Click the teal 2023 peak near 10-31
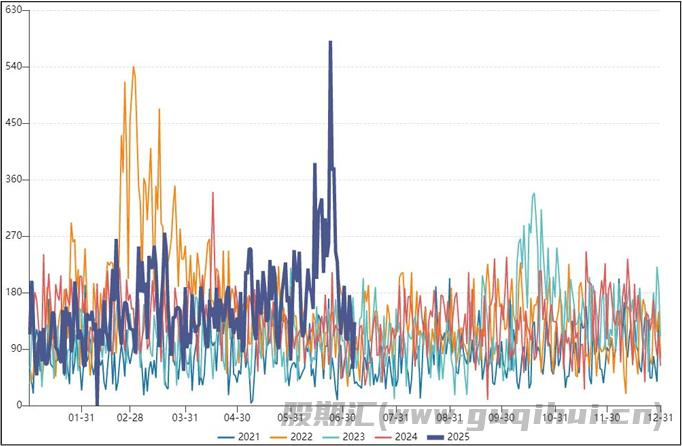 pyautogui.click(x=534, y=194)
